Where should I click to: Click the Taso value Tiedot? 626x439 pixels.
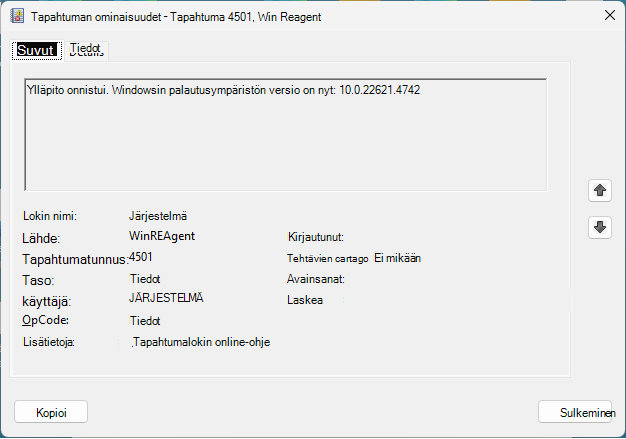pos(145,279)
